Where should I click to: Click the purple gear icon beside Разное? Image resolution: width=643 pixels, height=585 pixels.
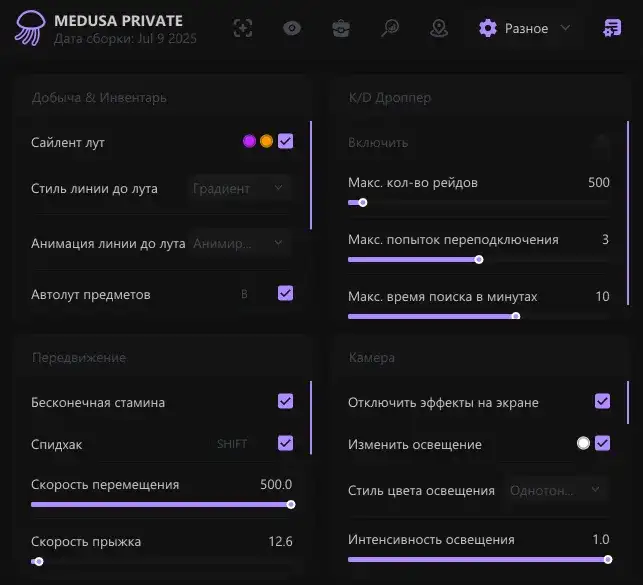click(488, 29)
